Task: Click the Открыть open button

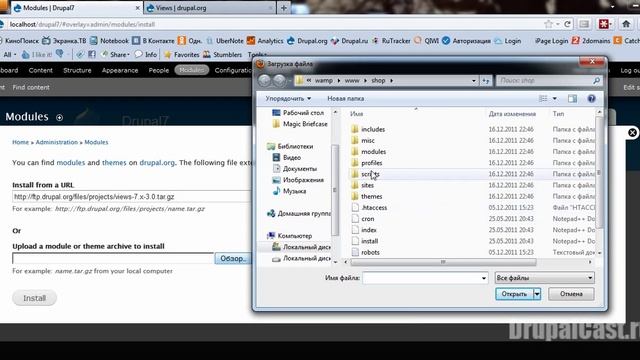Action: click(514, 294)
